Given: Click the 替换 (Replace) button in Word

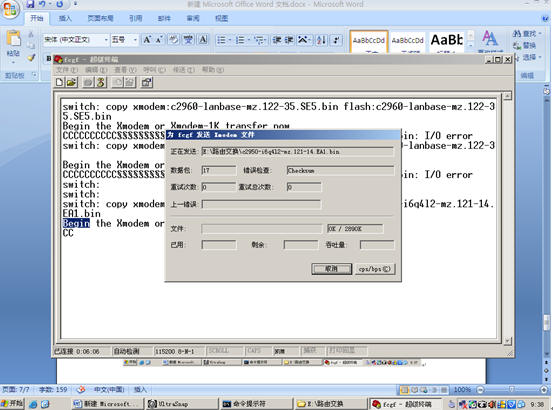Looking at the screenshot, I should point(525,45).
